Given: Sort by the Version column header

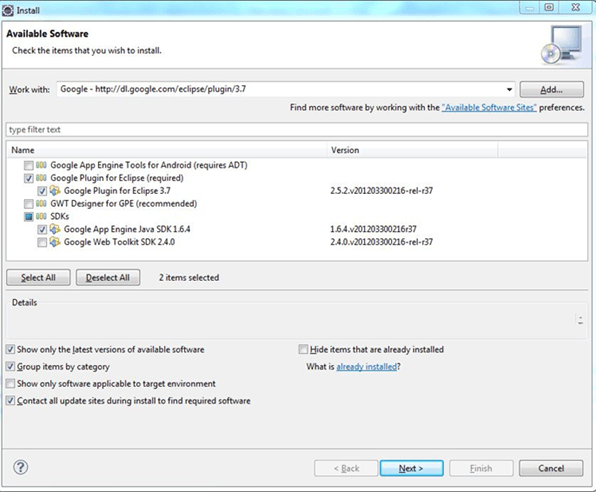Looking at the screenshot, I should 412,150.
